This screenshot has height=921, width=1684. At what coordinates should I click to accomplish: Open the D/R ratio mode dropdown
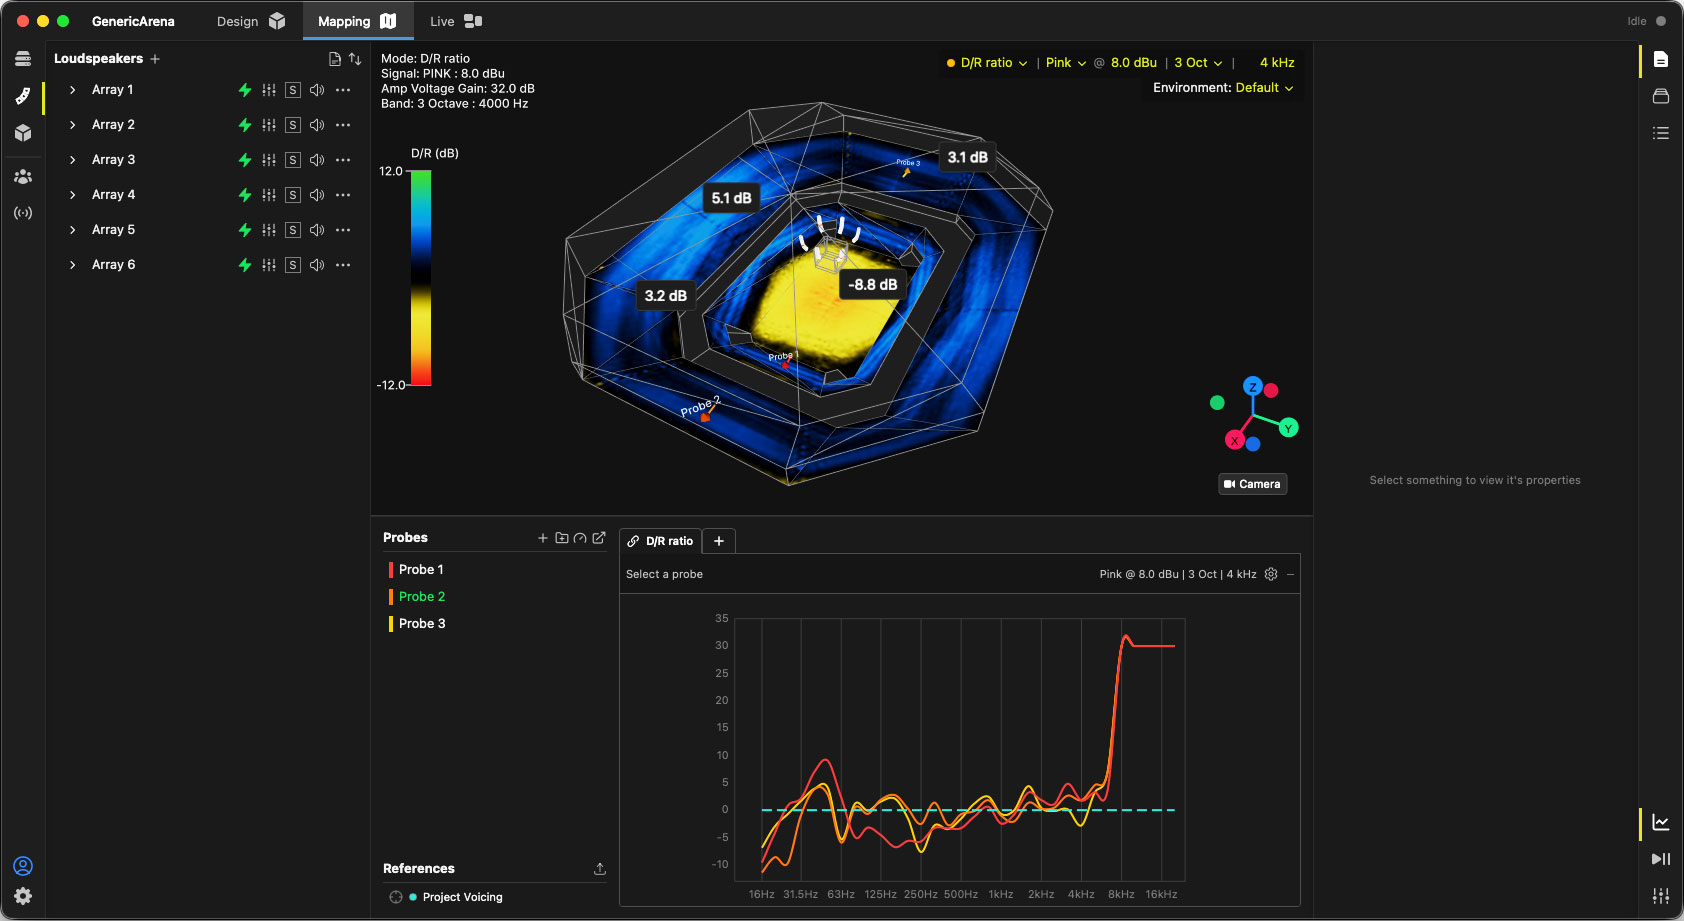(x=987, y=63)
